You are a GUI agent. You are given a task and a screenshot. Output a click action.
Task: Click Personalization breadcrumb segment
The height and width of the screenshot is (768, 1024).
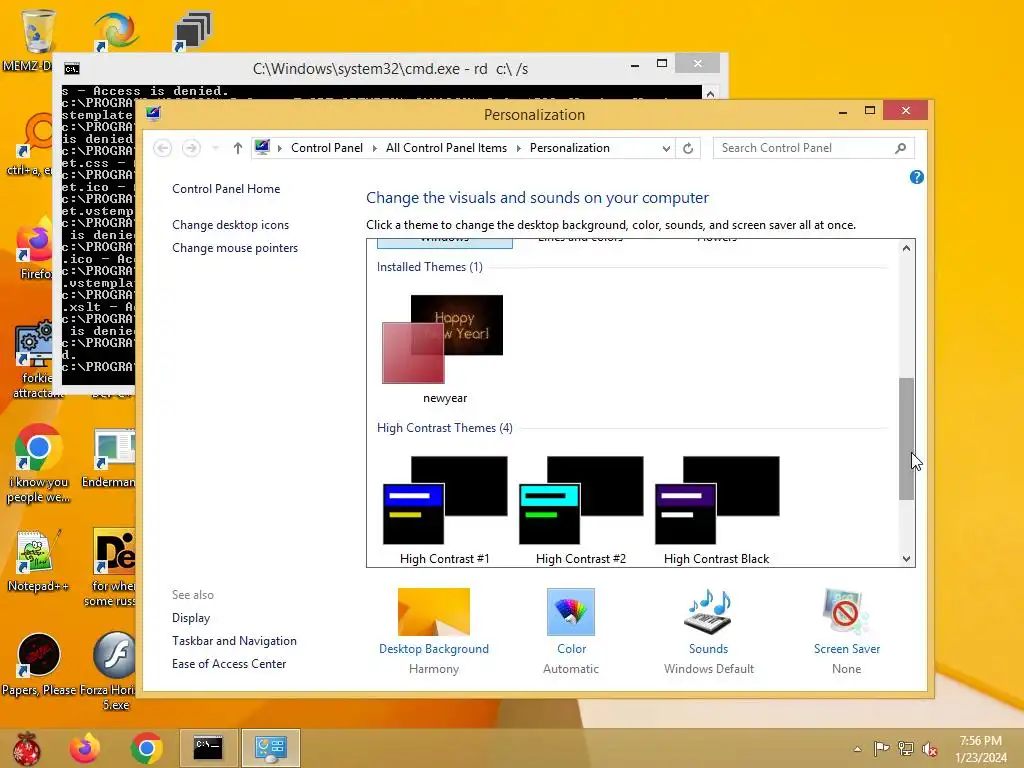(569, 148)
